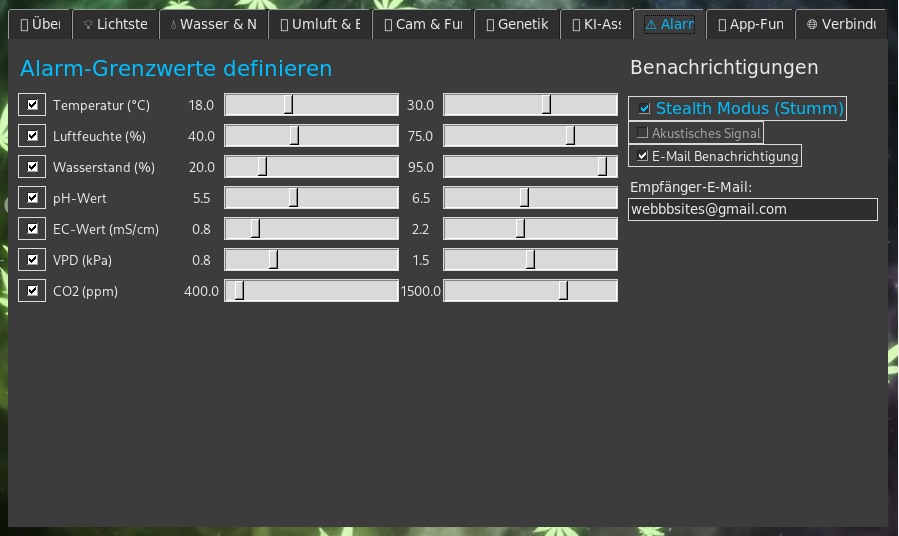Click the '6.5' pH maximum value
The width and height of the screenshot is (899, 536).
[421, 198]
